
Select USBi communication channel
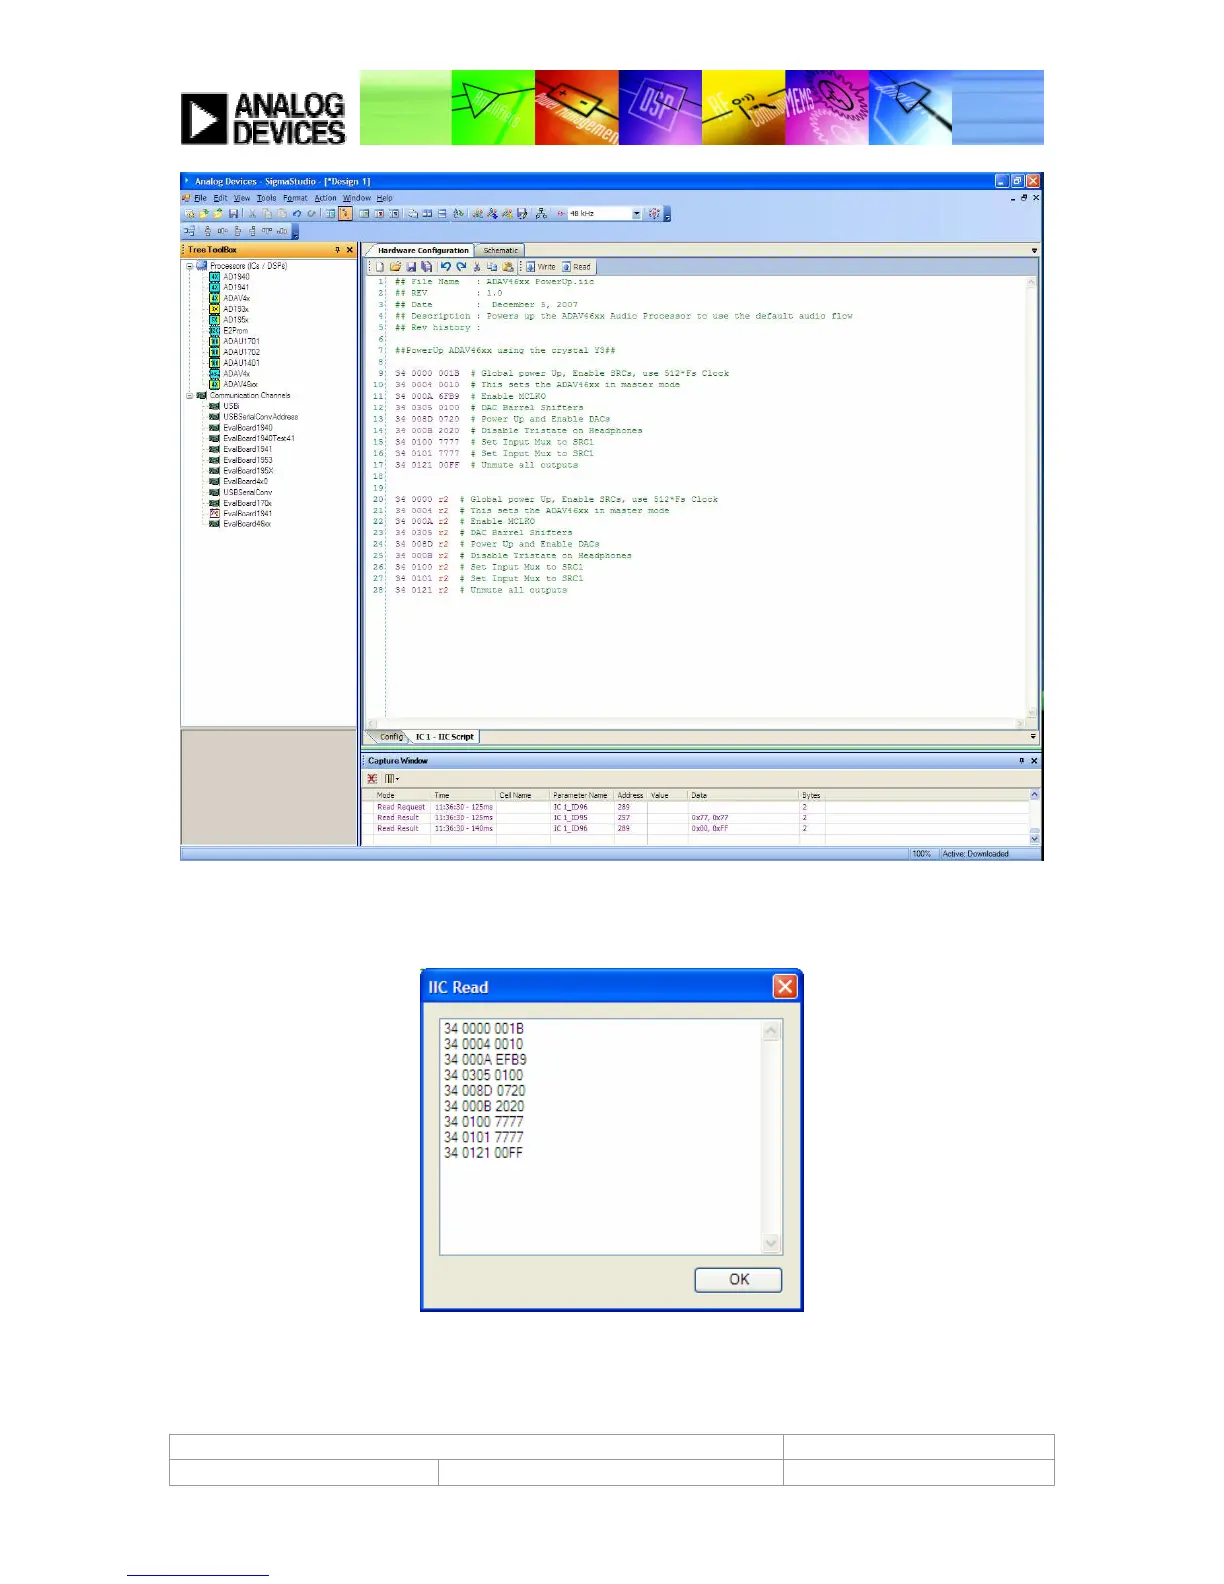[x=231, y=406]
